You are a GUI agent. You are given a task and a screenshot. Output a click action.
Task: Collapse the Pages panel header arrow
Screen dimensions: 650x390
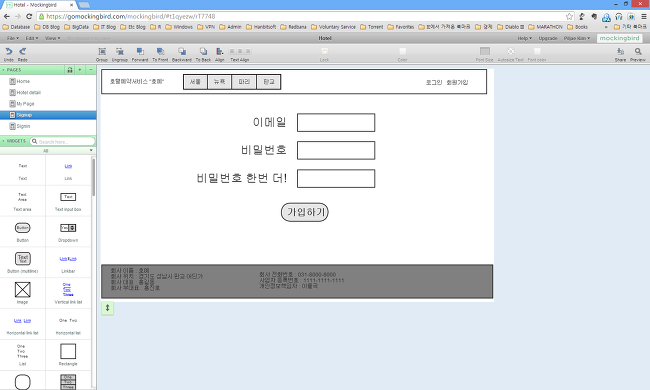[3, 70]
